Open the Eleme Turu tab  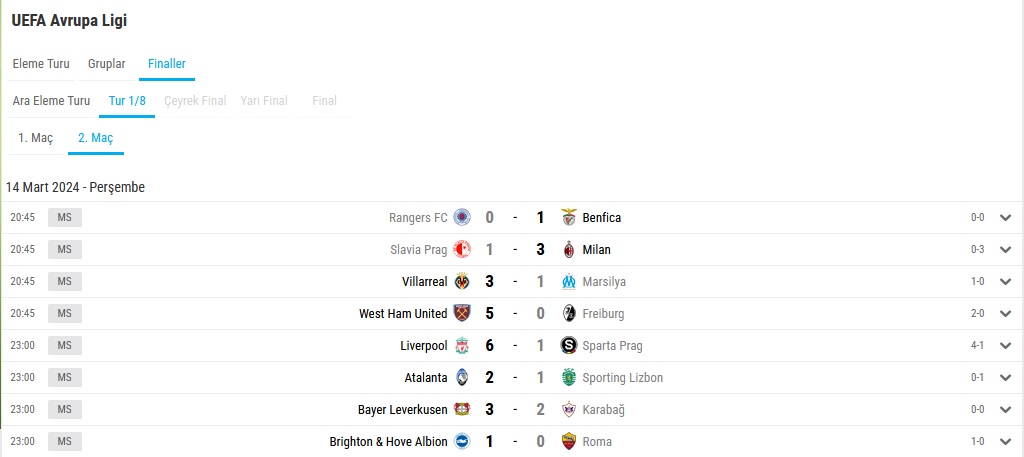(x=41, y=64)
